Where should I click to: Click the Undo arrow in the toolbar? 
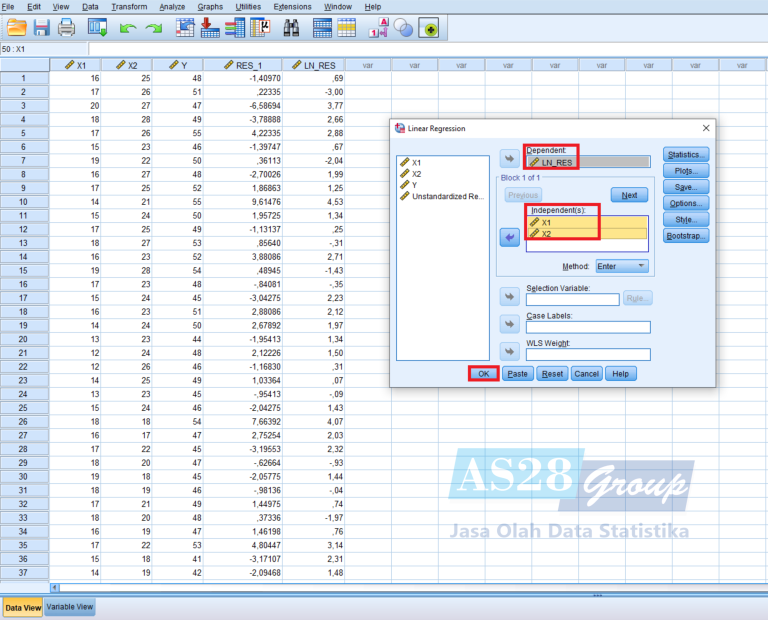tap(128, 28)
